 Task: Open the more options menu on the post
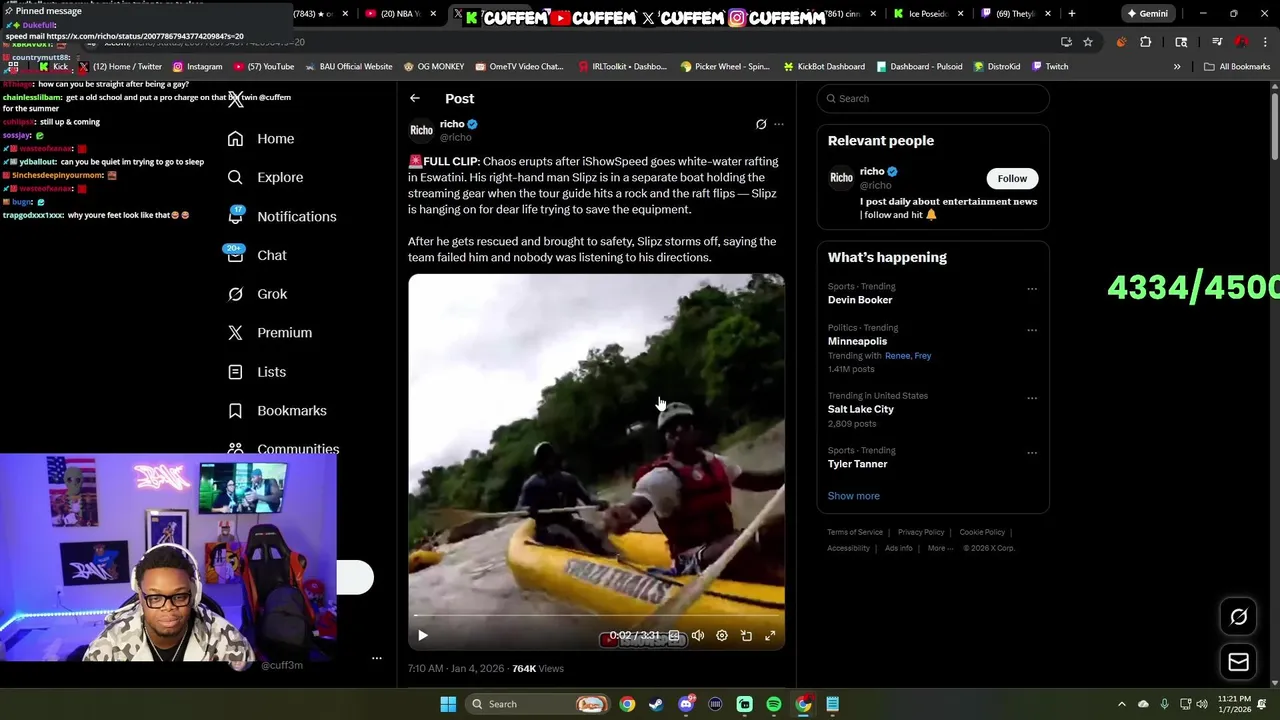779,124
